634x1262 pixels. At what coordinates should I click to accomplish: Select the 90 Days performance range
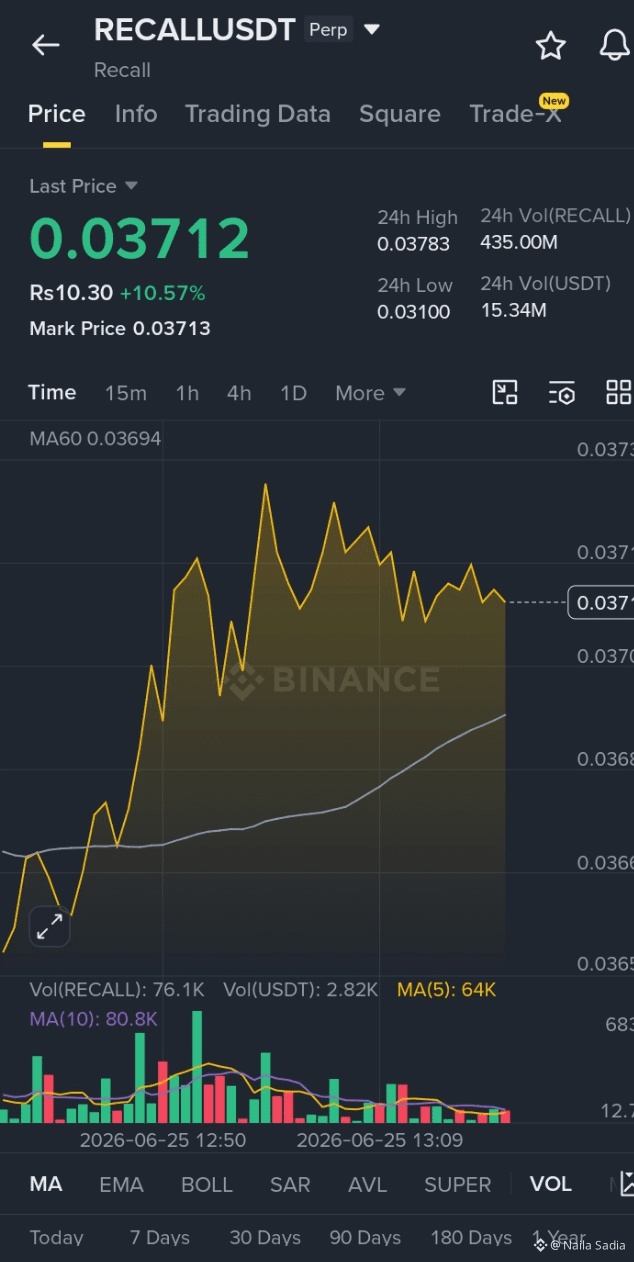tap(365, 1238)
